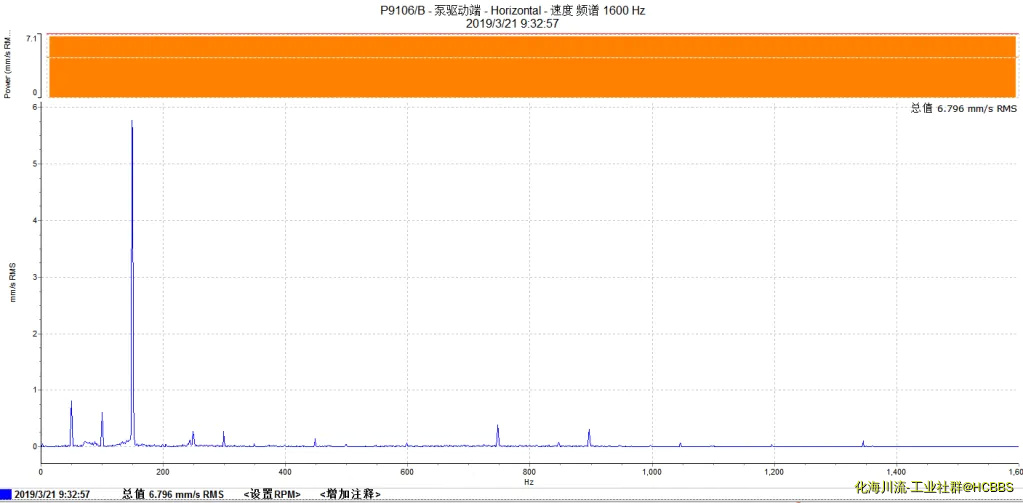Screen dimensions: 1023x503
Task: Click the x-axis tick label 1,400
Action: coord(896,471)
